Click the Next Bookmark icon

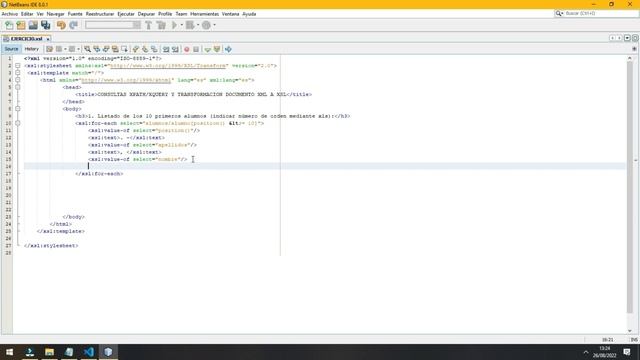pyautogui.click(x=145, y=49)
